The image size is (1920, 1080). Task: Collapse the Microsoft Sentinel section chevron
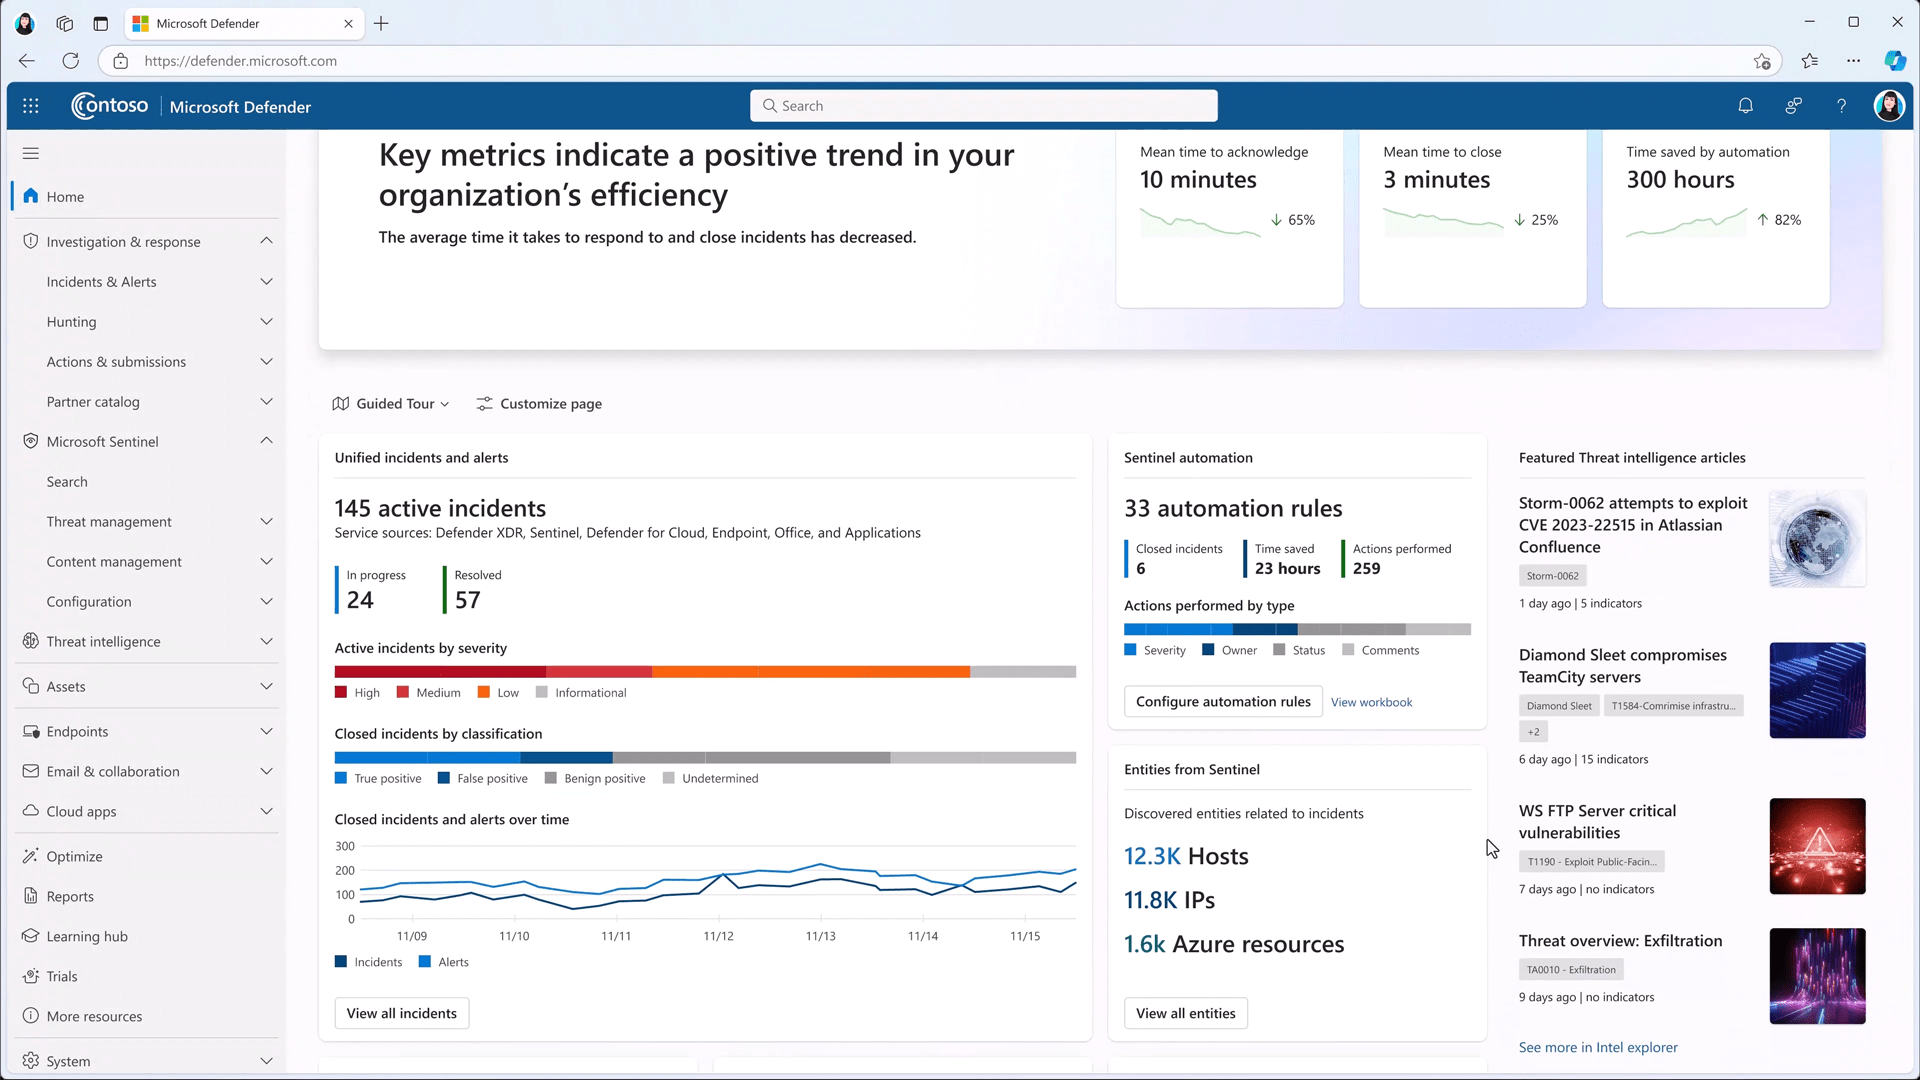pos(266,441)
